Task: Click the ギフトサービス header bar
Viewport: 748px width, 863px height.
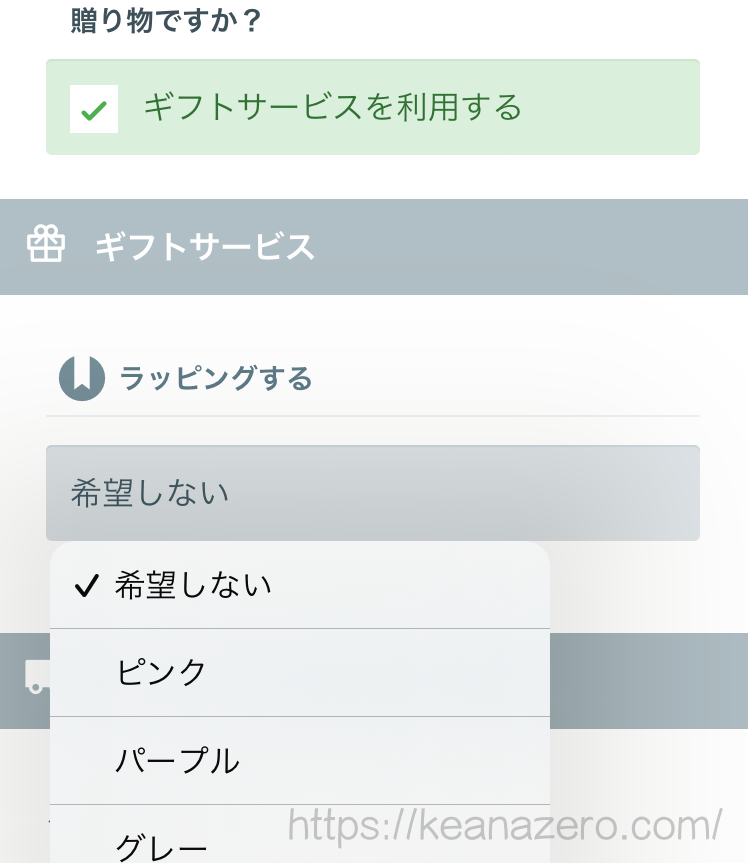Action: click(374, 245)
